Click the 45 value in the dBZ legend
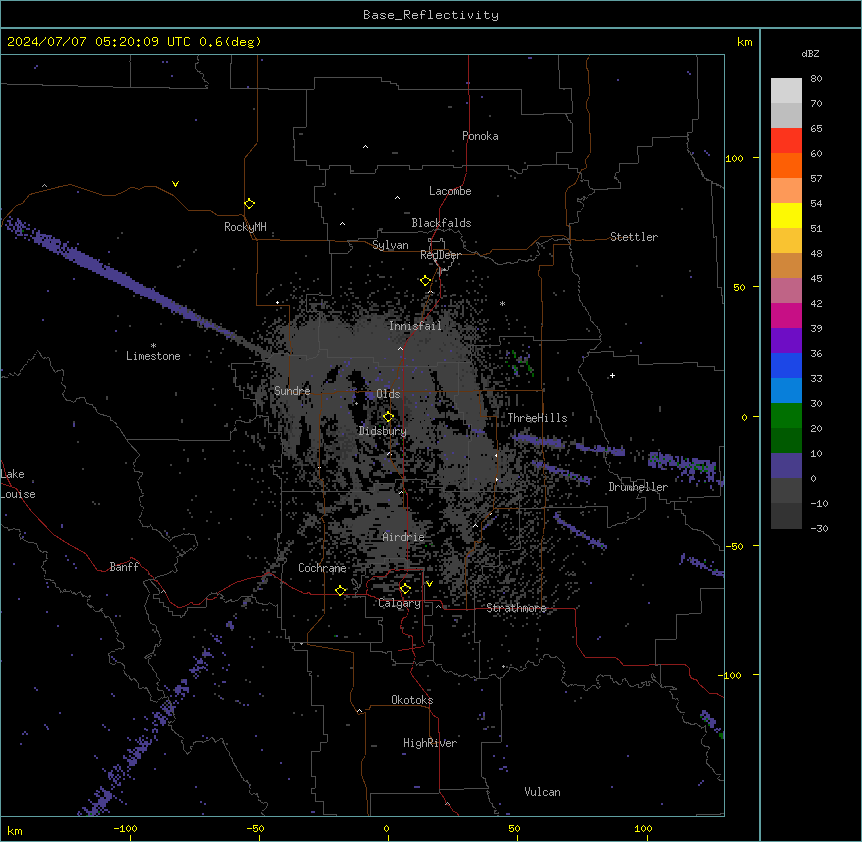Screen dimensions: 862x842 coord(816,279)
